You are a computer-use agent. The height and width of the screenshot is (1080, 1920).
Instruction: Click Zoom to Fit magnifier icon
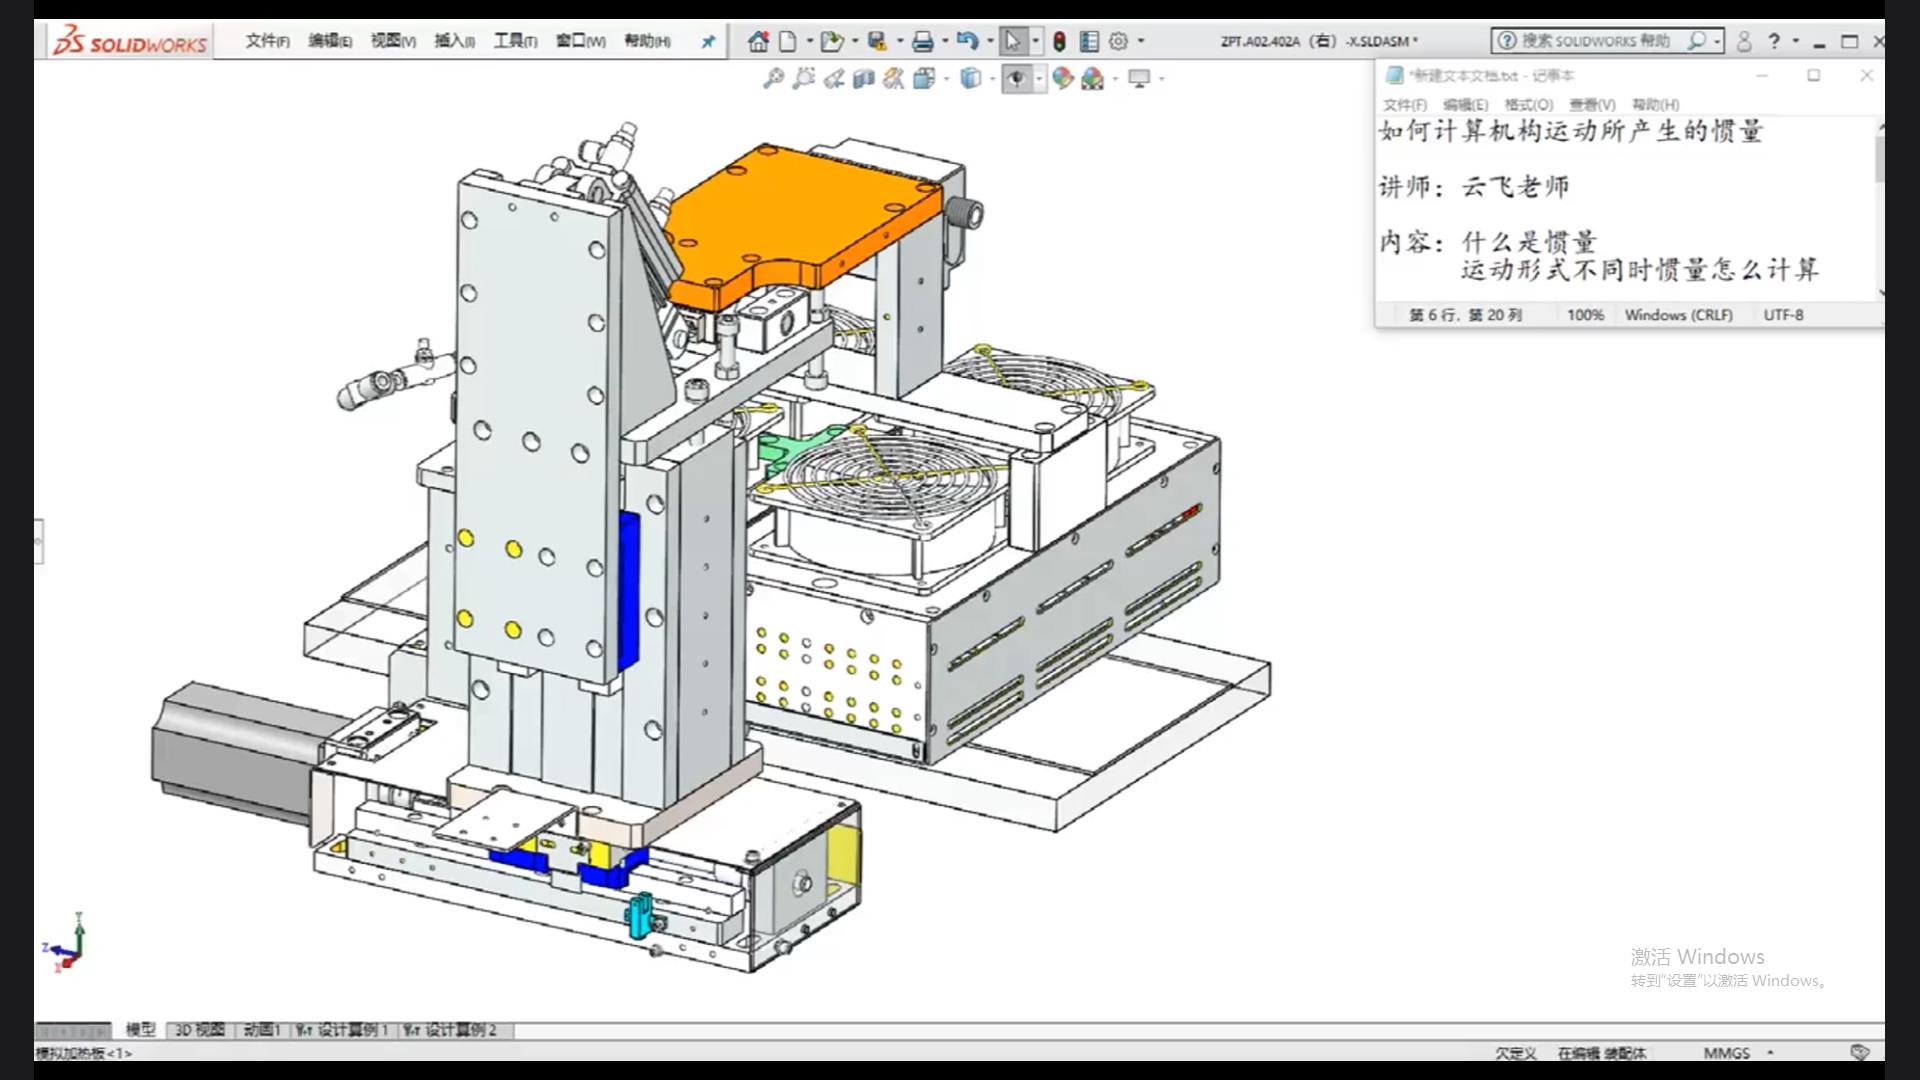click(773, 78)
